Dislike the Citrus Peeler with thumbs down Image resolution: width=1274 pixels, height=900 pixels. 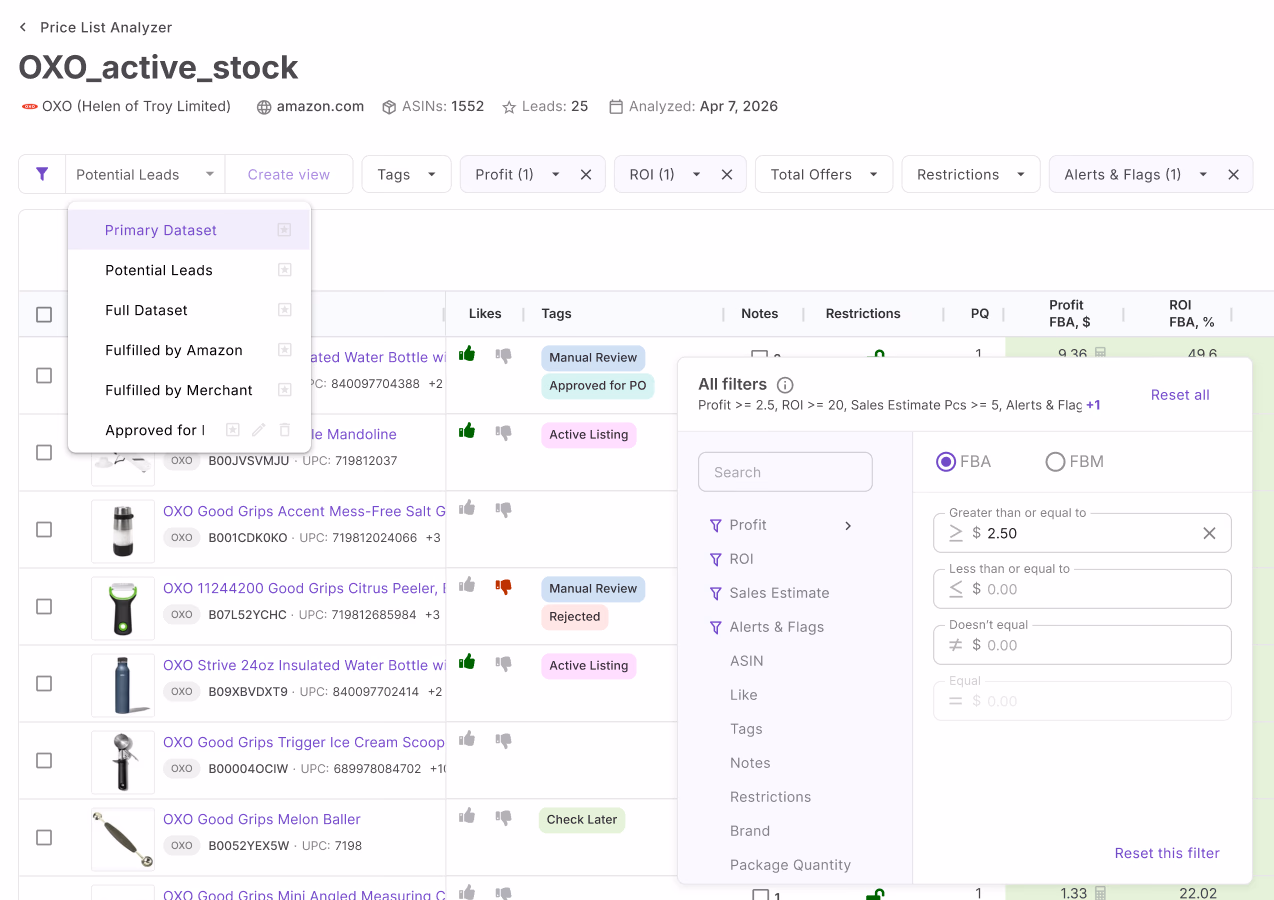[x=504, y=586]
